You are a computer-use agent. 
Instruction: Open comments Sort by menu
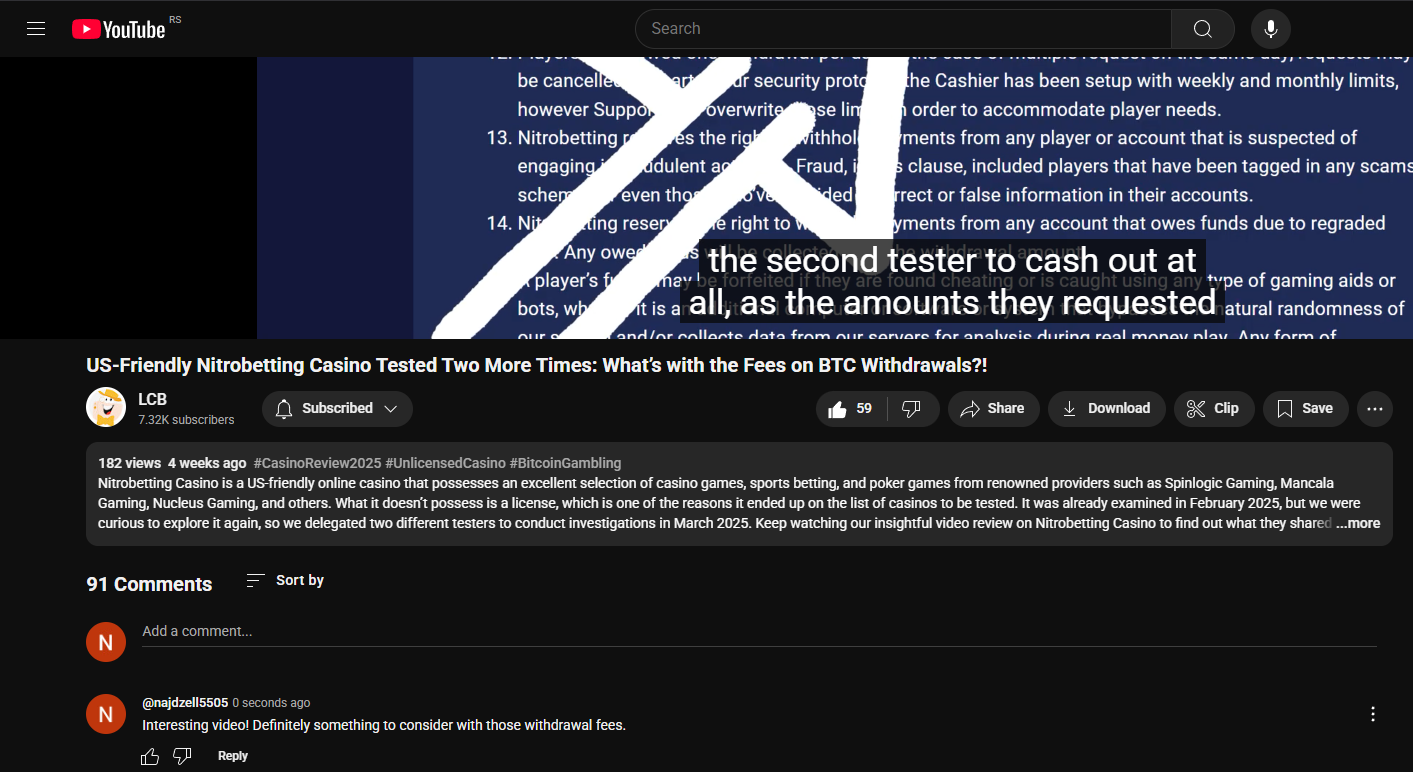(285, 580)
